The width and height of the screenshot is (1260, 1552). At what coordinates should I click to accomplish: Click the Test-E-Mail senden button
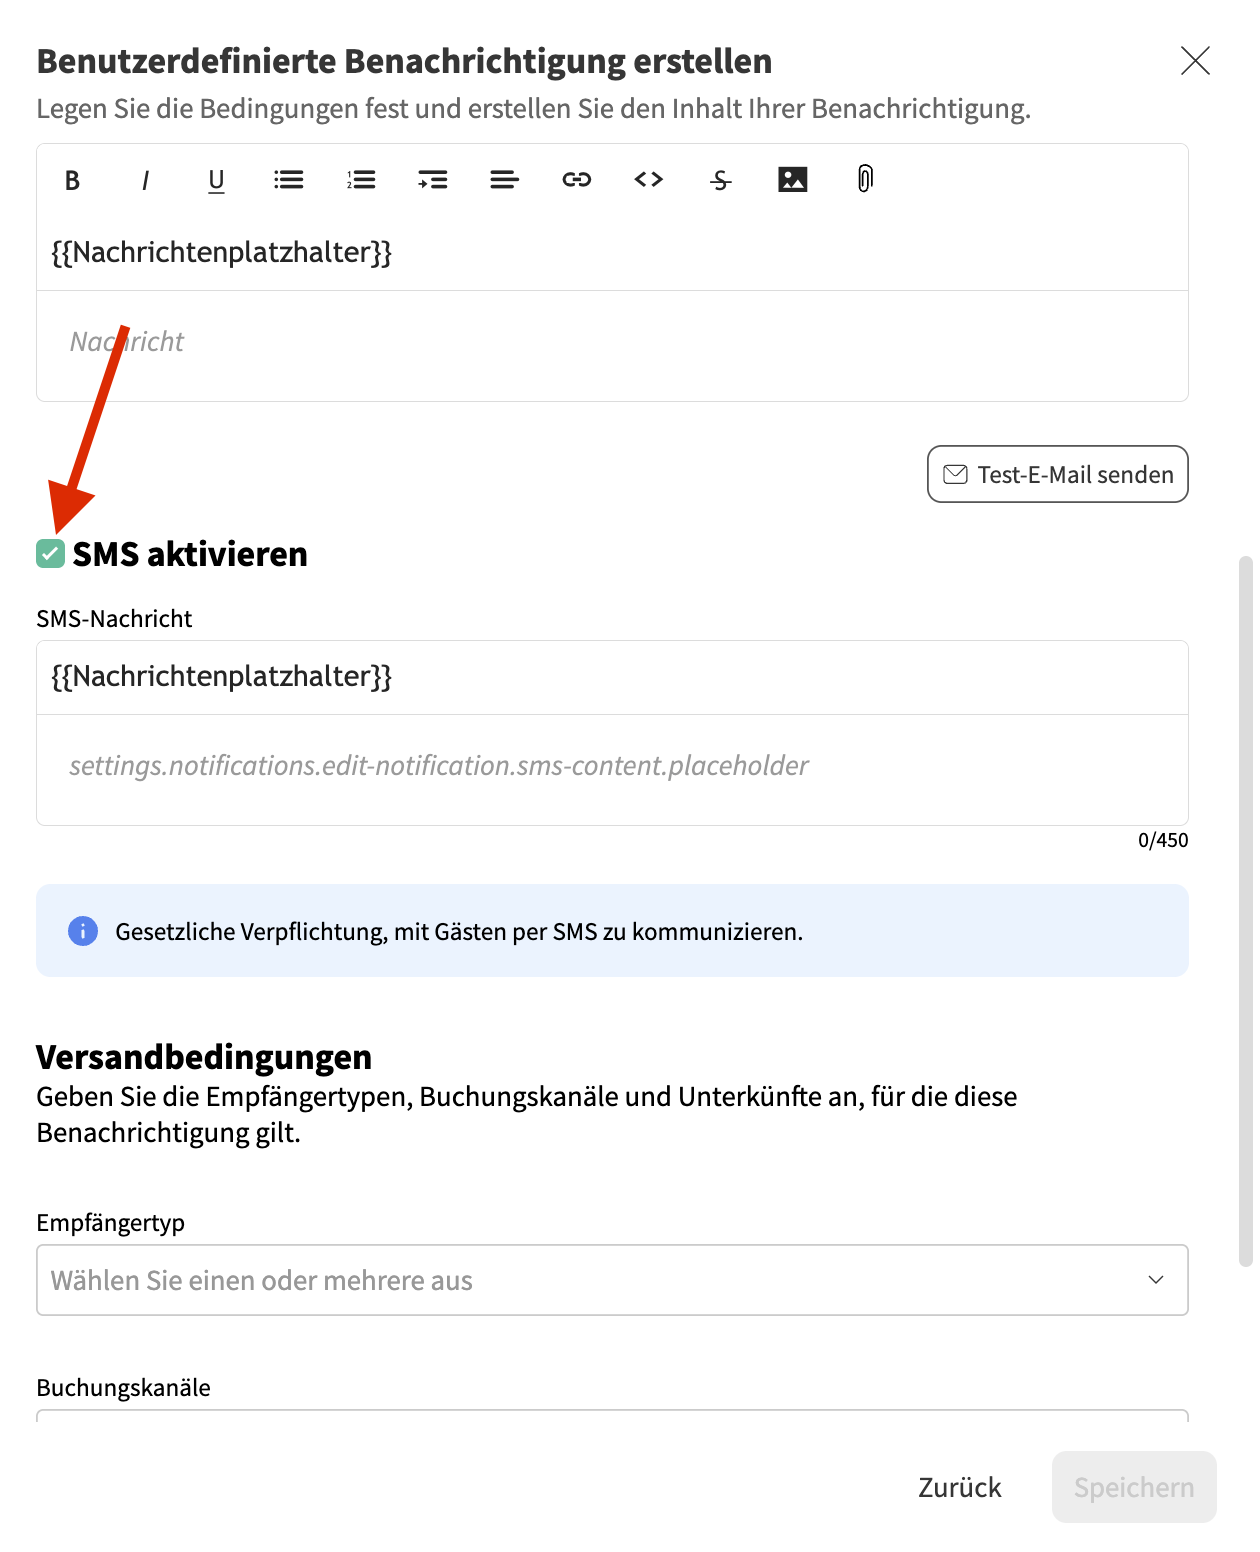point(1057,474)
